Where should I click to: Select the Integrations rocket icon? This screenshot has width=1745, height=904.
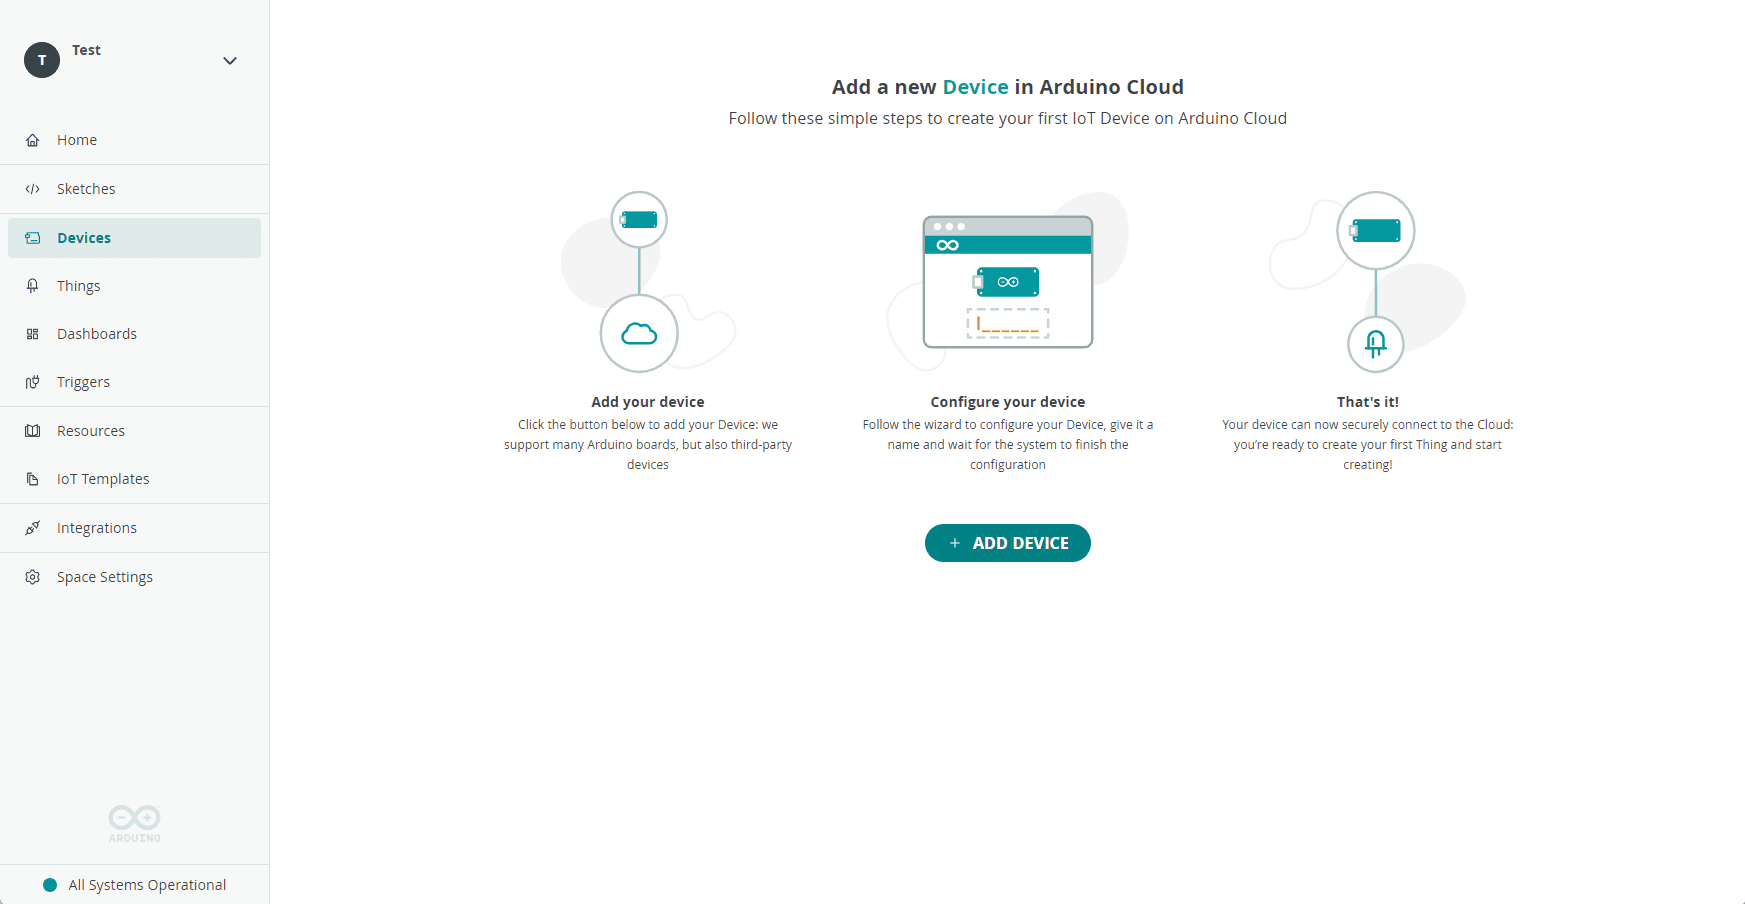pos(33,527)
